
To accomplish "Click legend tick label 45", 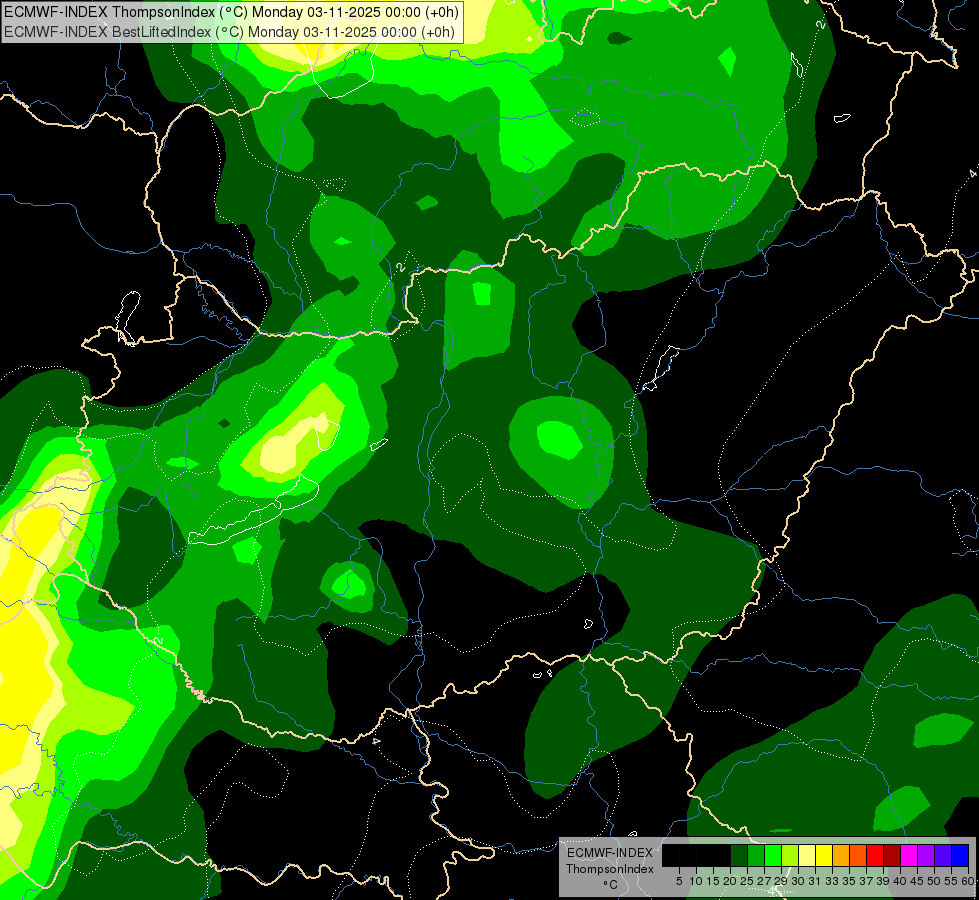I will [x=917, y=881].
